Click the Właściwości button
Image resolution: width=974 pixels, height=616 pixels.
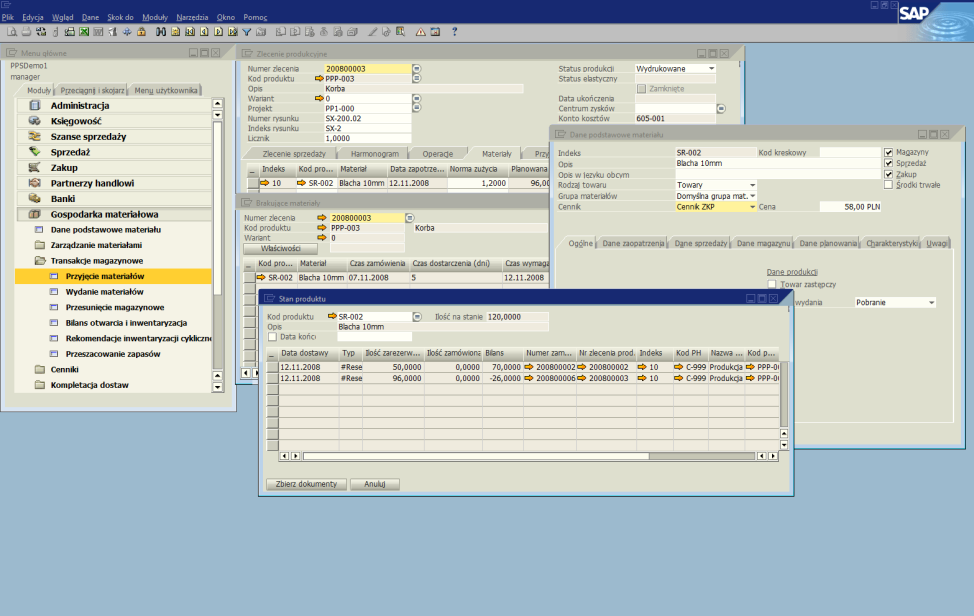click(281, 248)
